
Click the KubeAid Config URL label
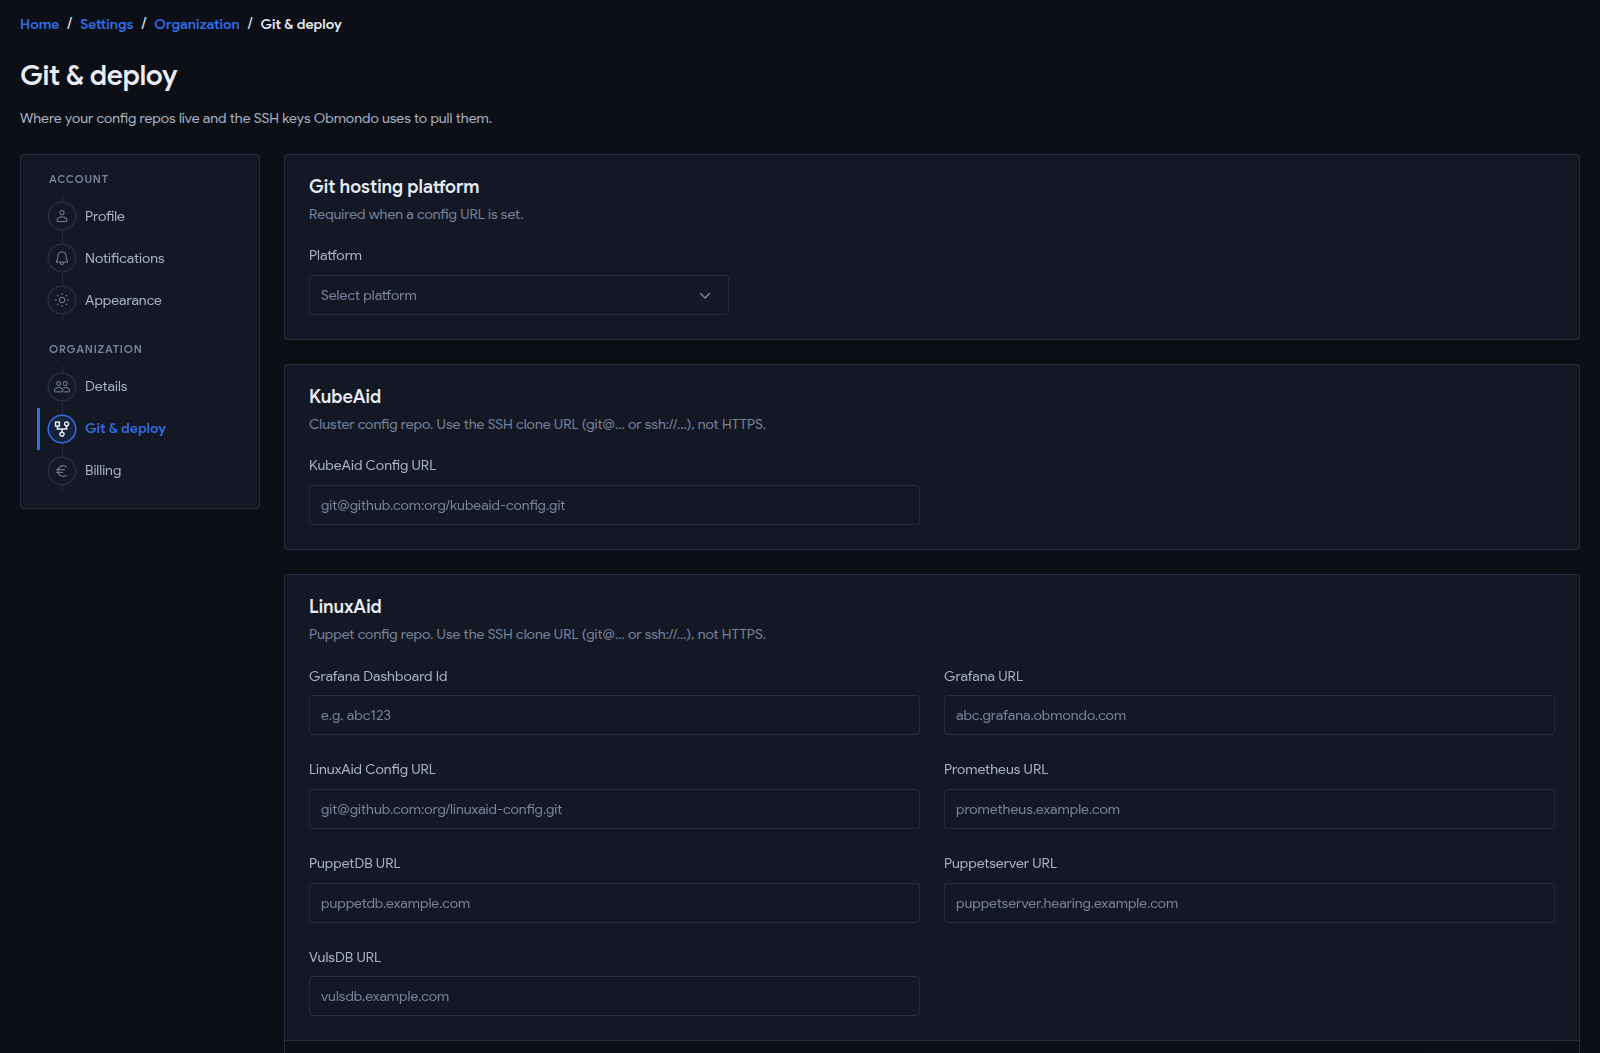372,465
